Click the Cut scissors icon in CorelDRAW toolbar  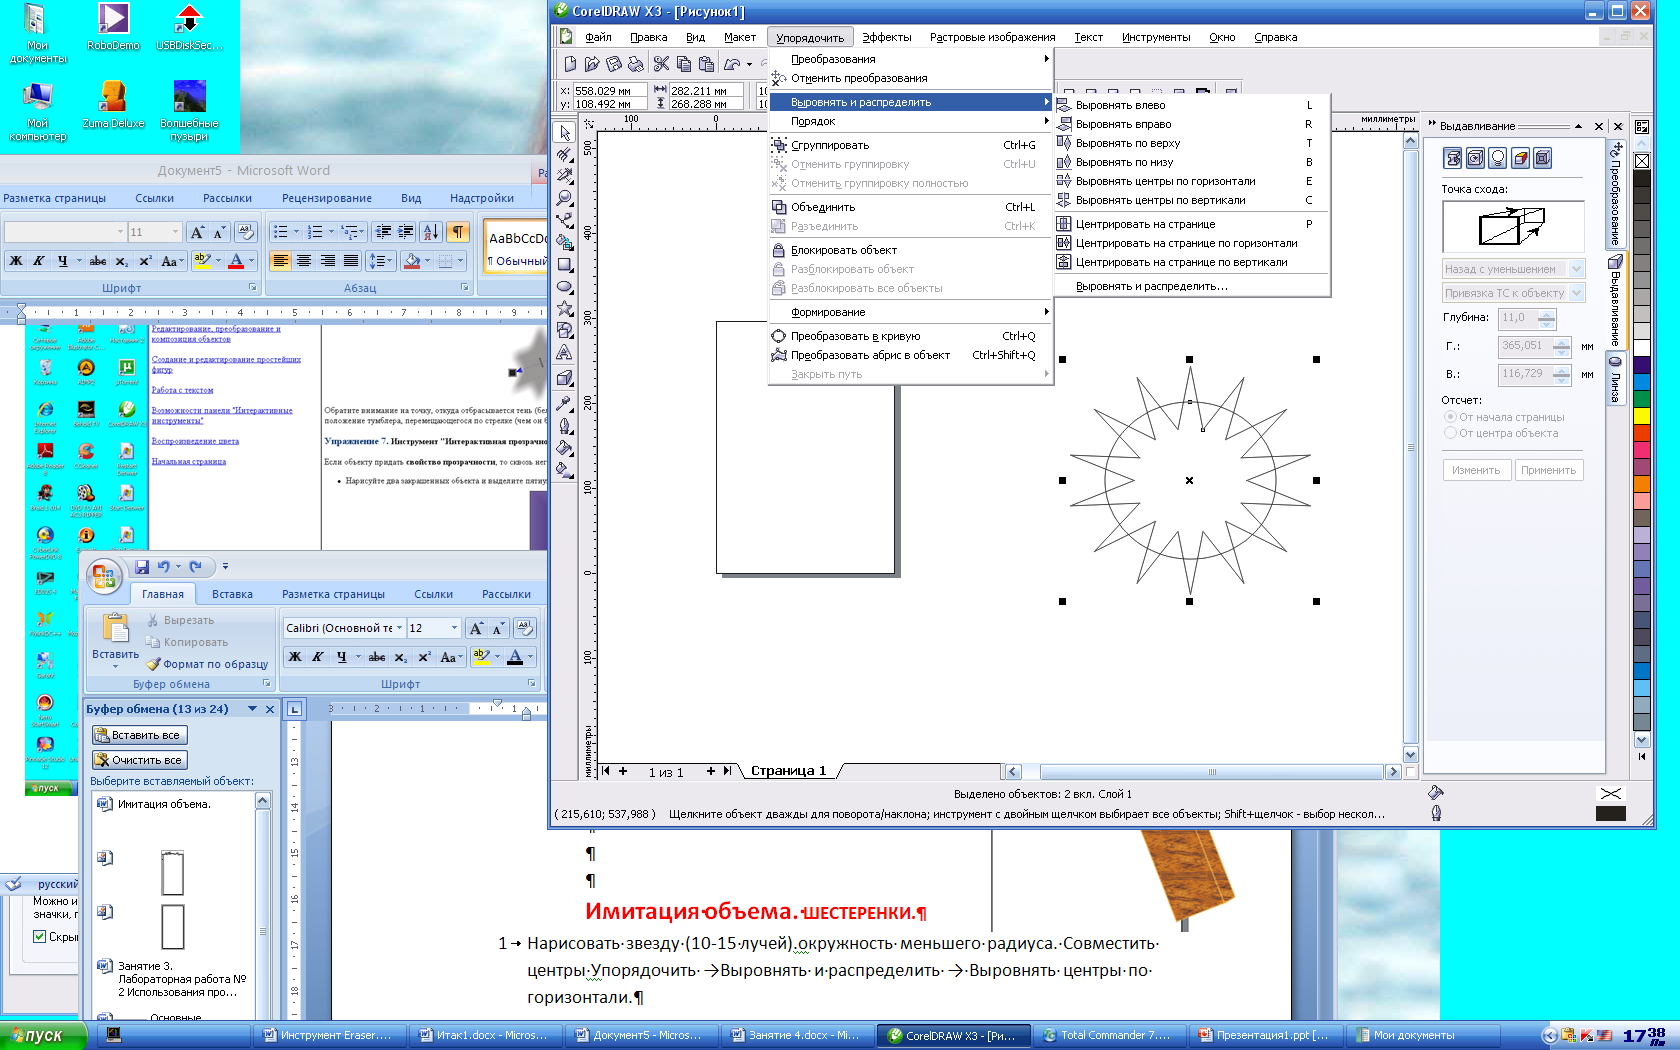(x=661, y=64)
